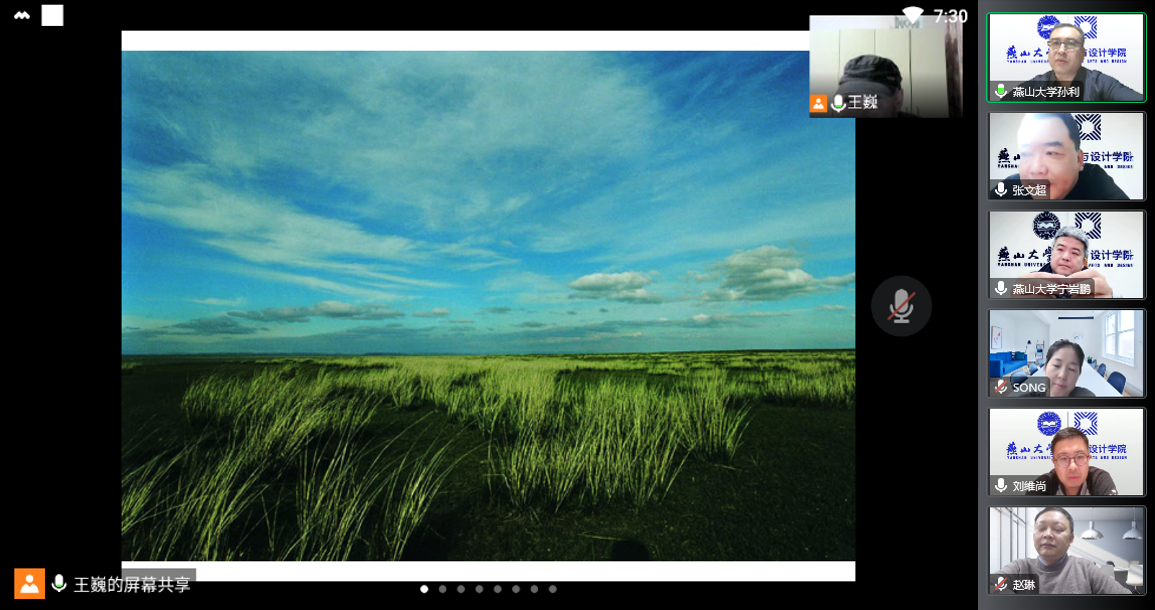Select the first page indicator dot
The height and width of the screenshot is (610, 1155).
pos(424,589)
